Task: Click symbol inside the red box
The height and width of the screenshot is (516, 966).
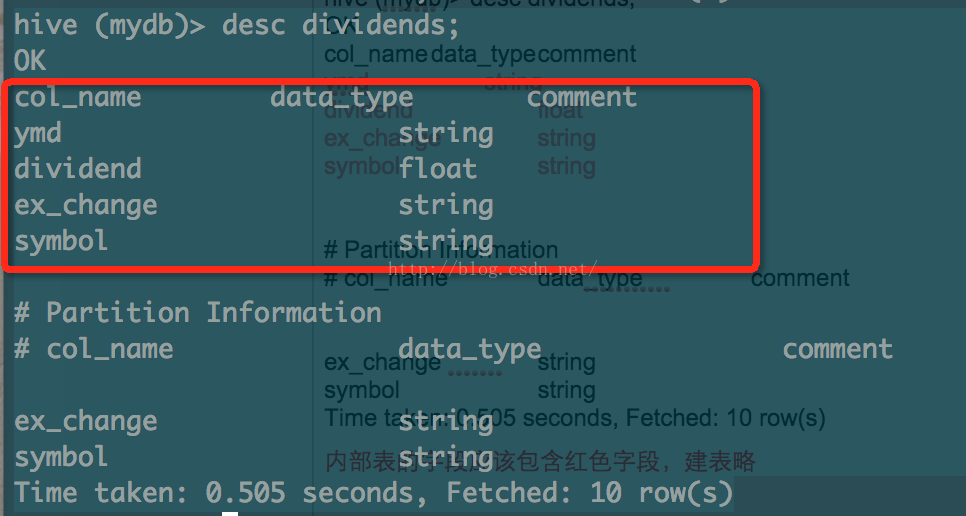Action: coord(61,241)
